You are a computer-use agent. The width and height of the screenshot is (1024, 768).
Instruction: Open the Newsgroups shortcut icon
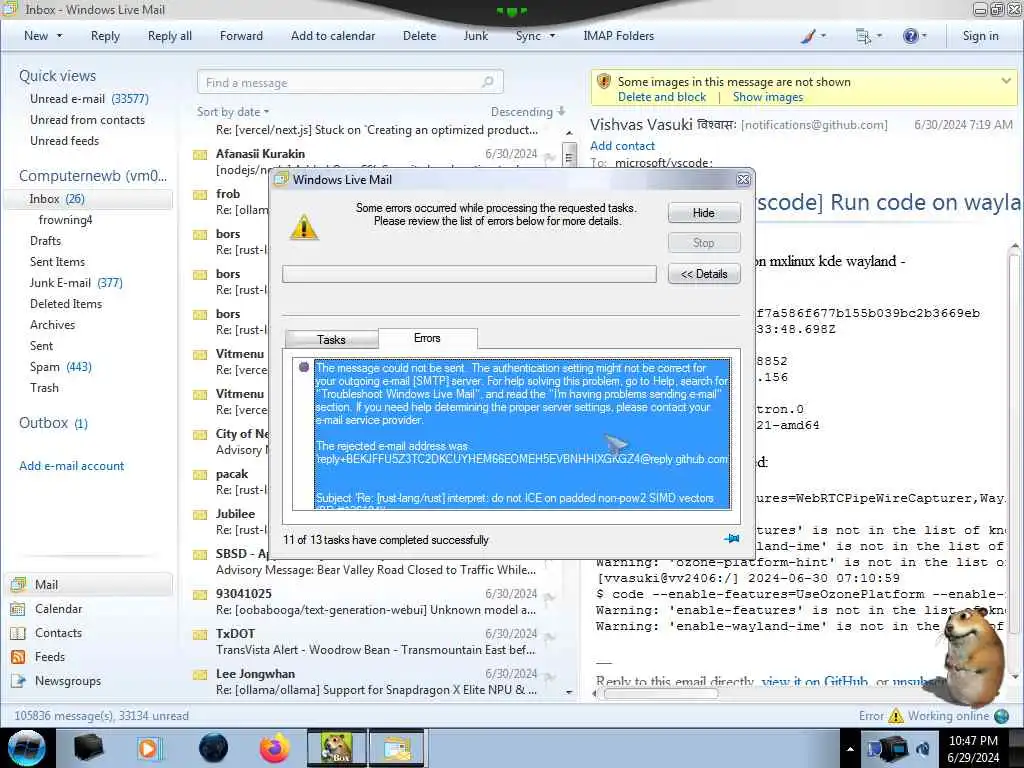(18, 681)
